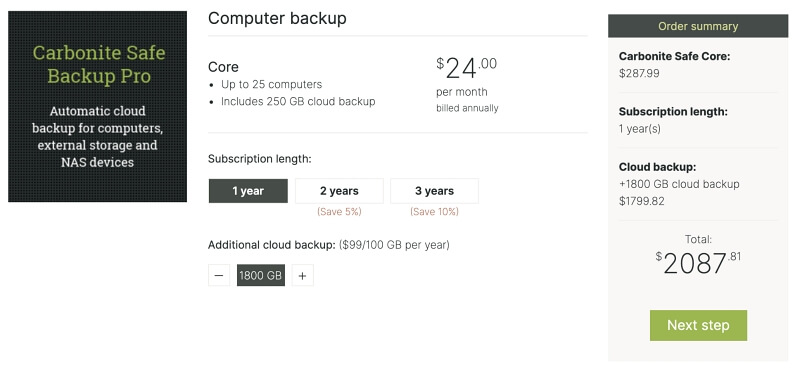The height and width of the screenshot is (372, 800).
Task: Click the +1800 GB cloud backup summary text
Action: click(x=679, y=184)
